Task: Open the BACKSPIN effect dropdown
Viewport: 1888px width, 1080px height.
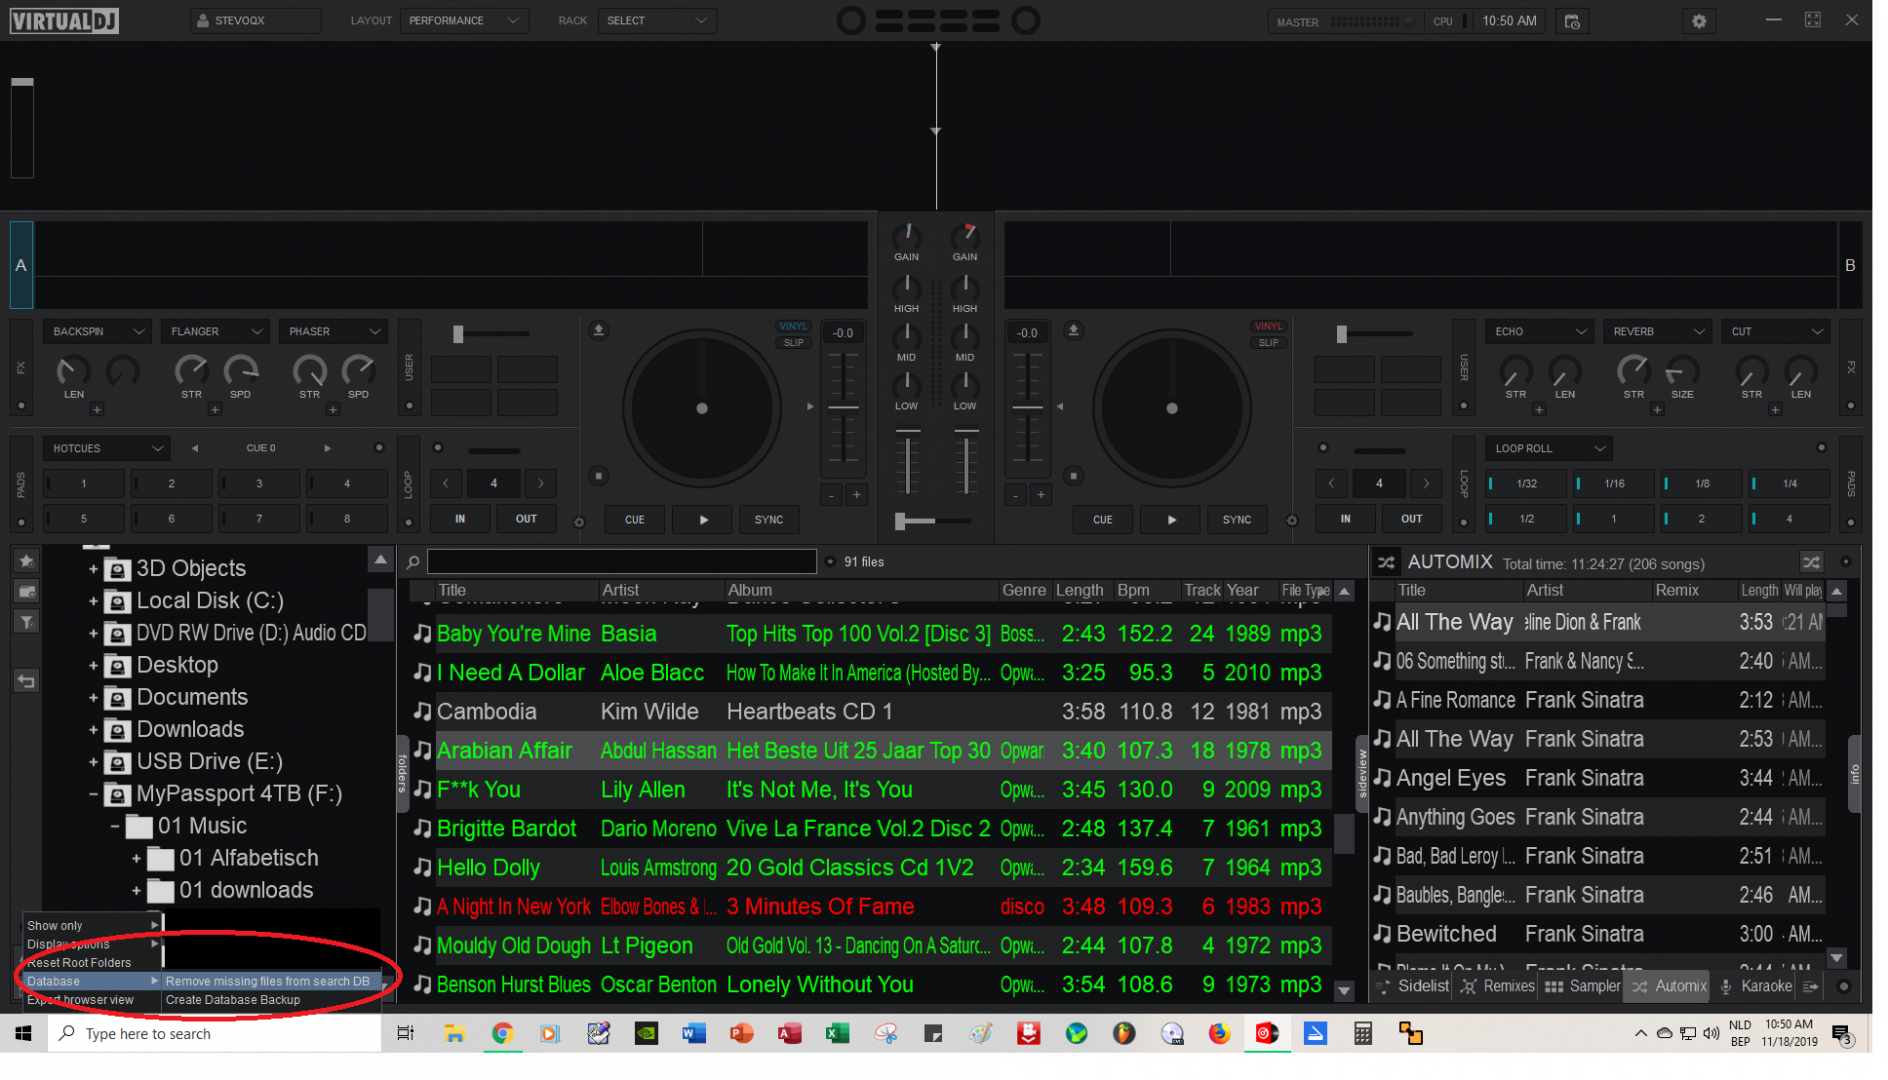Action: 97,331
